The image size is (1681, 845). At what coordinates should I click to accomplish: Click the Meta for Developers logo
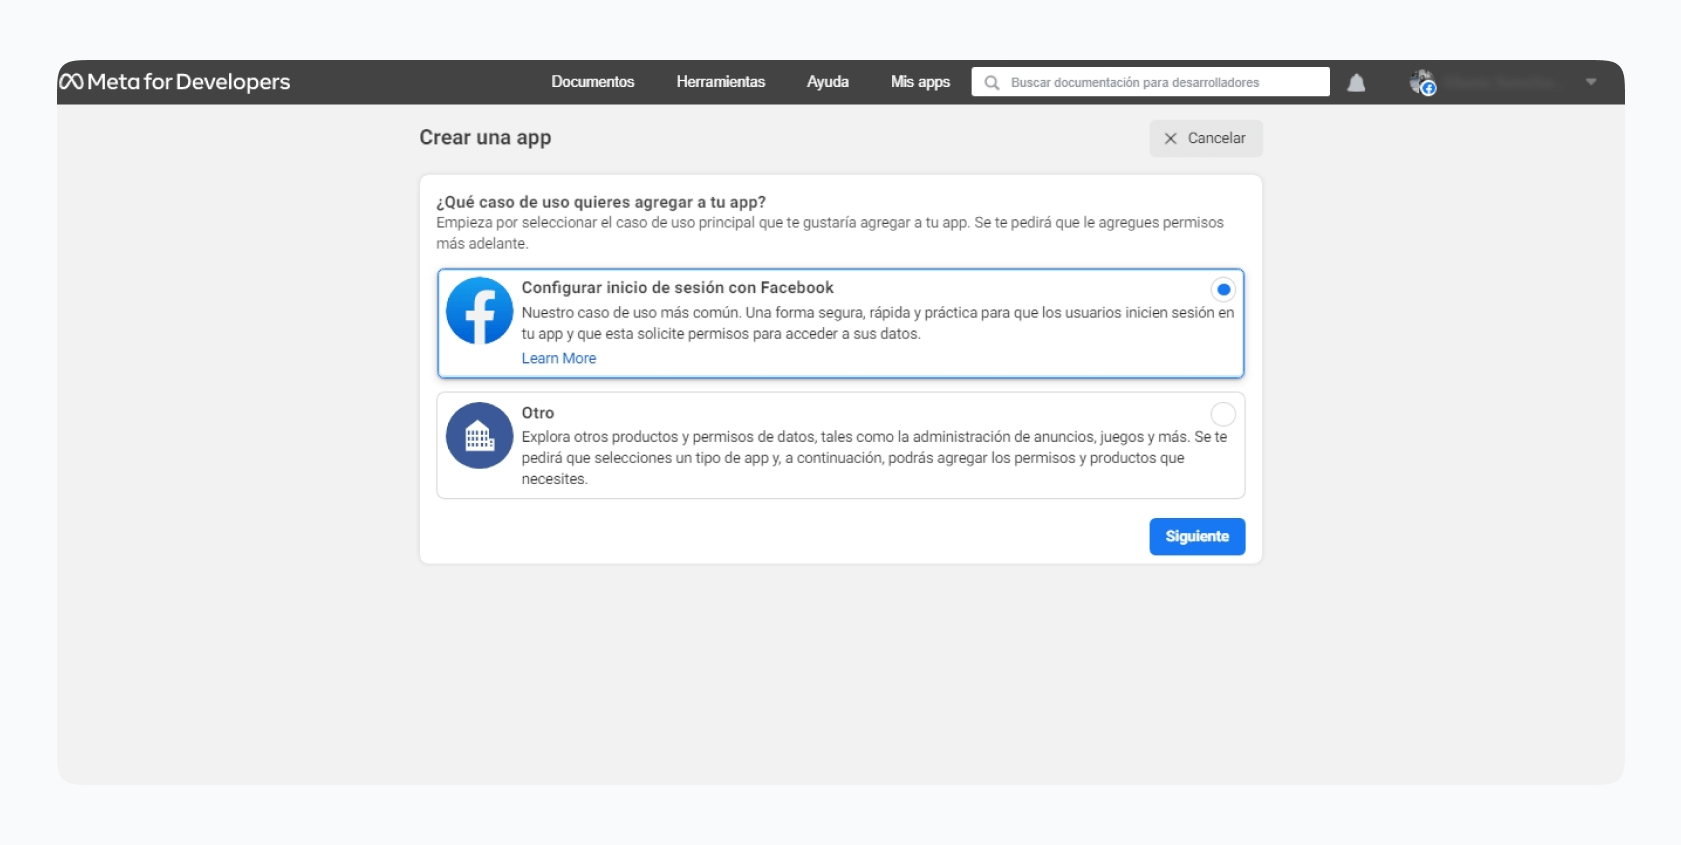point(175,82)
